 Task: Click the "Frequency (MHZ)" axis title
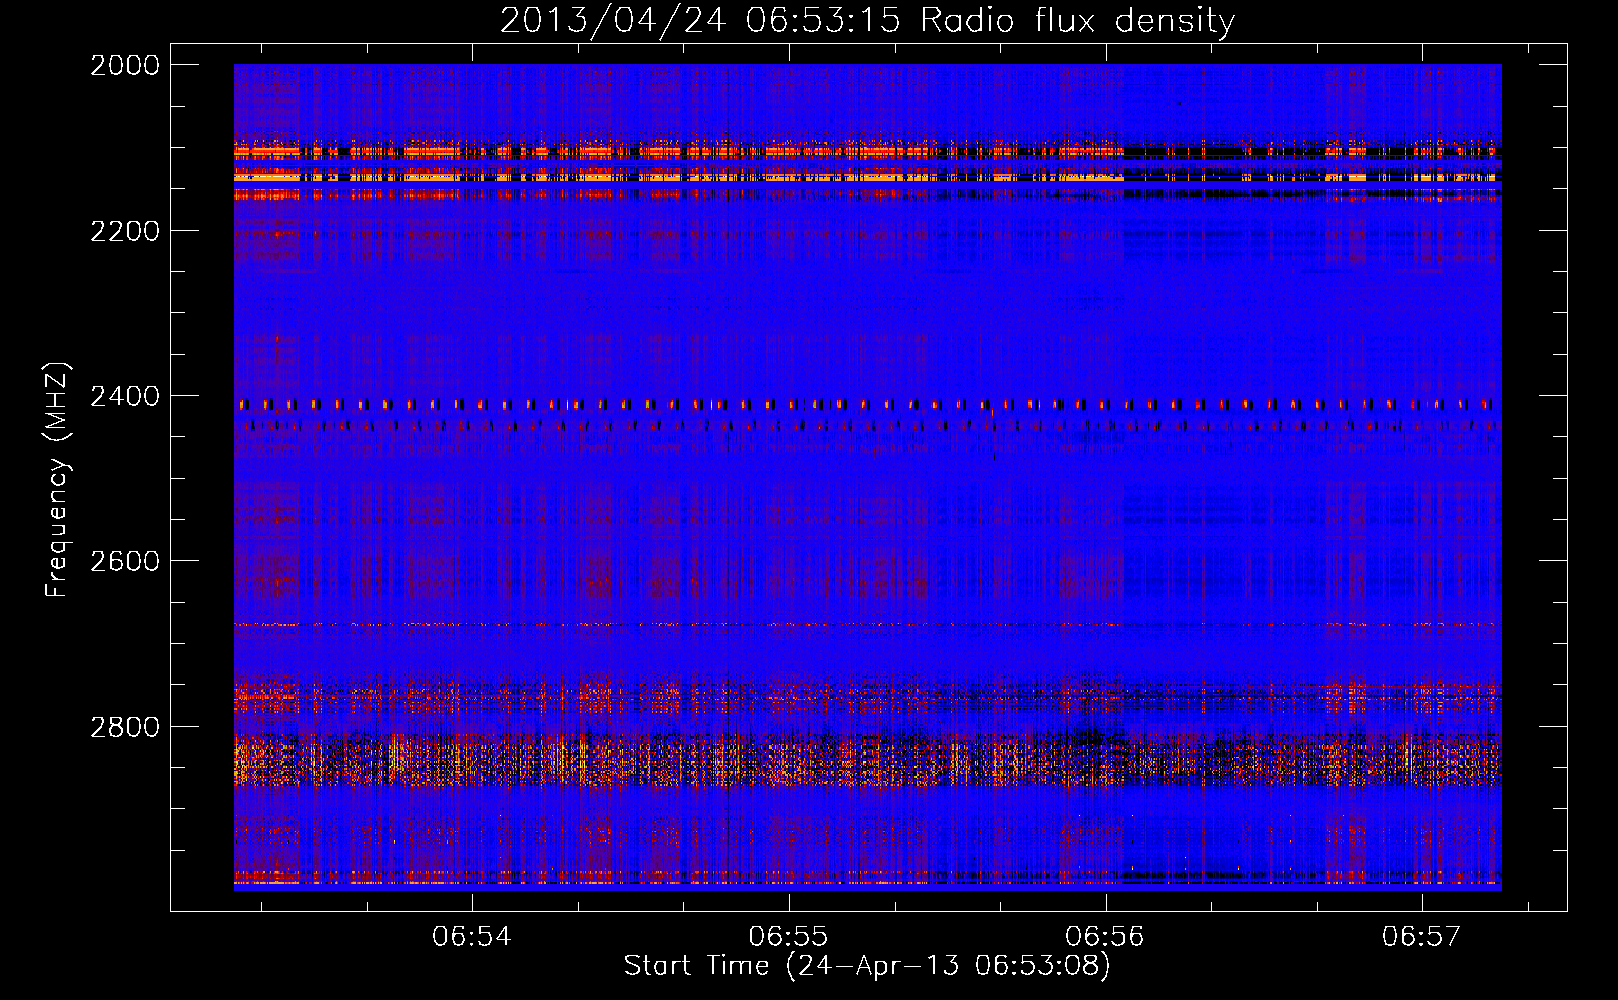[57, 480]
